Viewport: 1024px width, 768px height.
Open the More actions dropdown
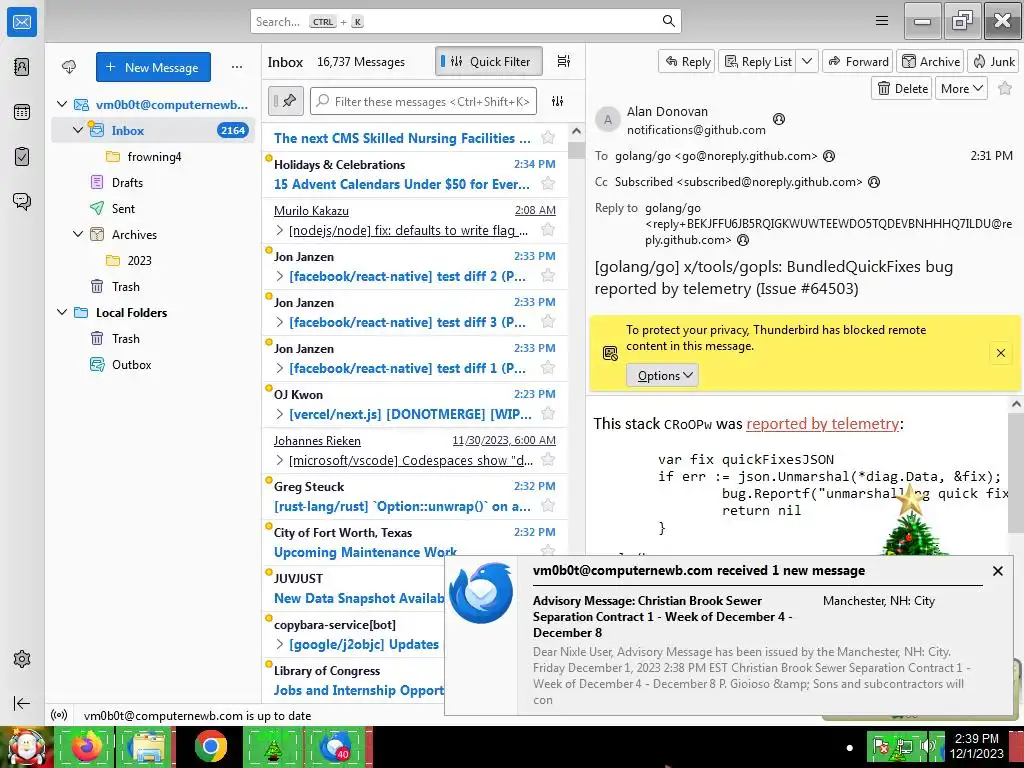[x=961, y=88]
